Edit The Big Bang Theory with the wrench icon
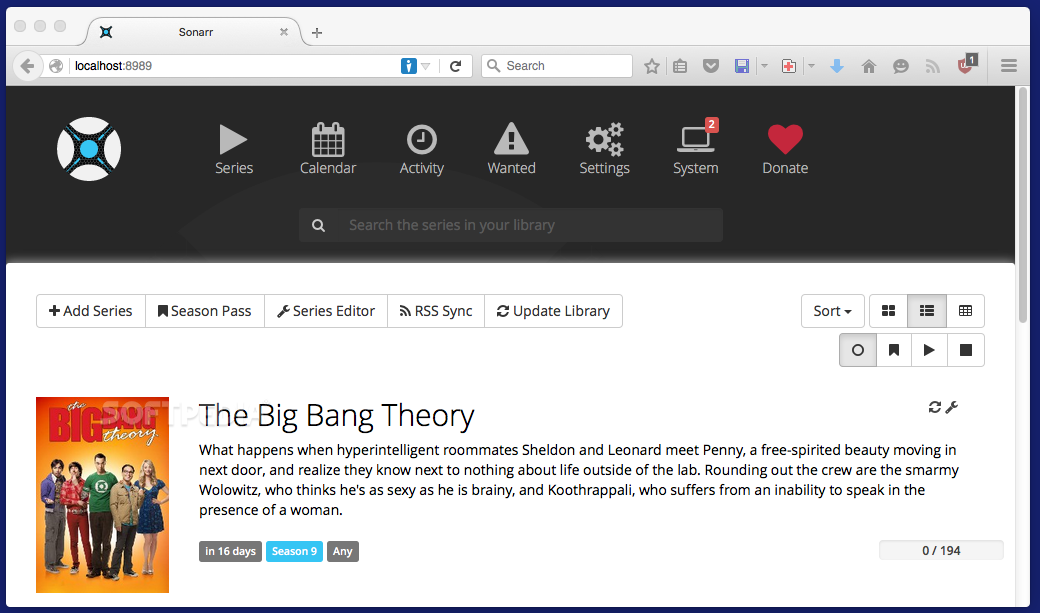The height and width of the screenshot is (613, 1040). [952, 407]
